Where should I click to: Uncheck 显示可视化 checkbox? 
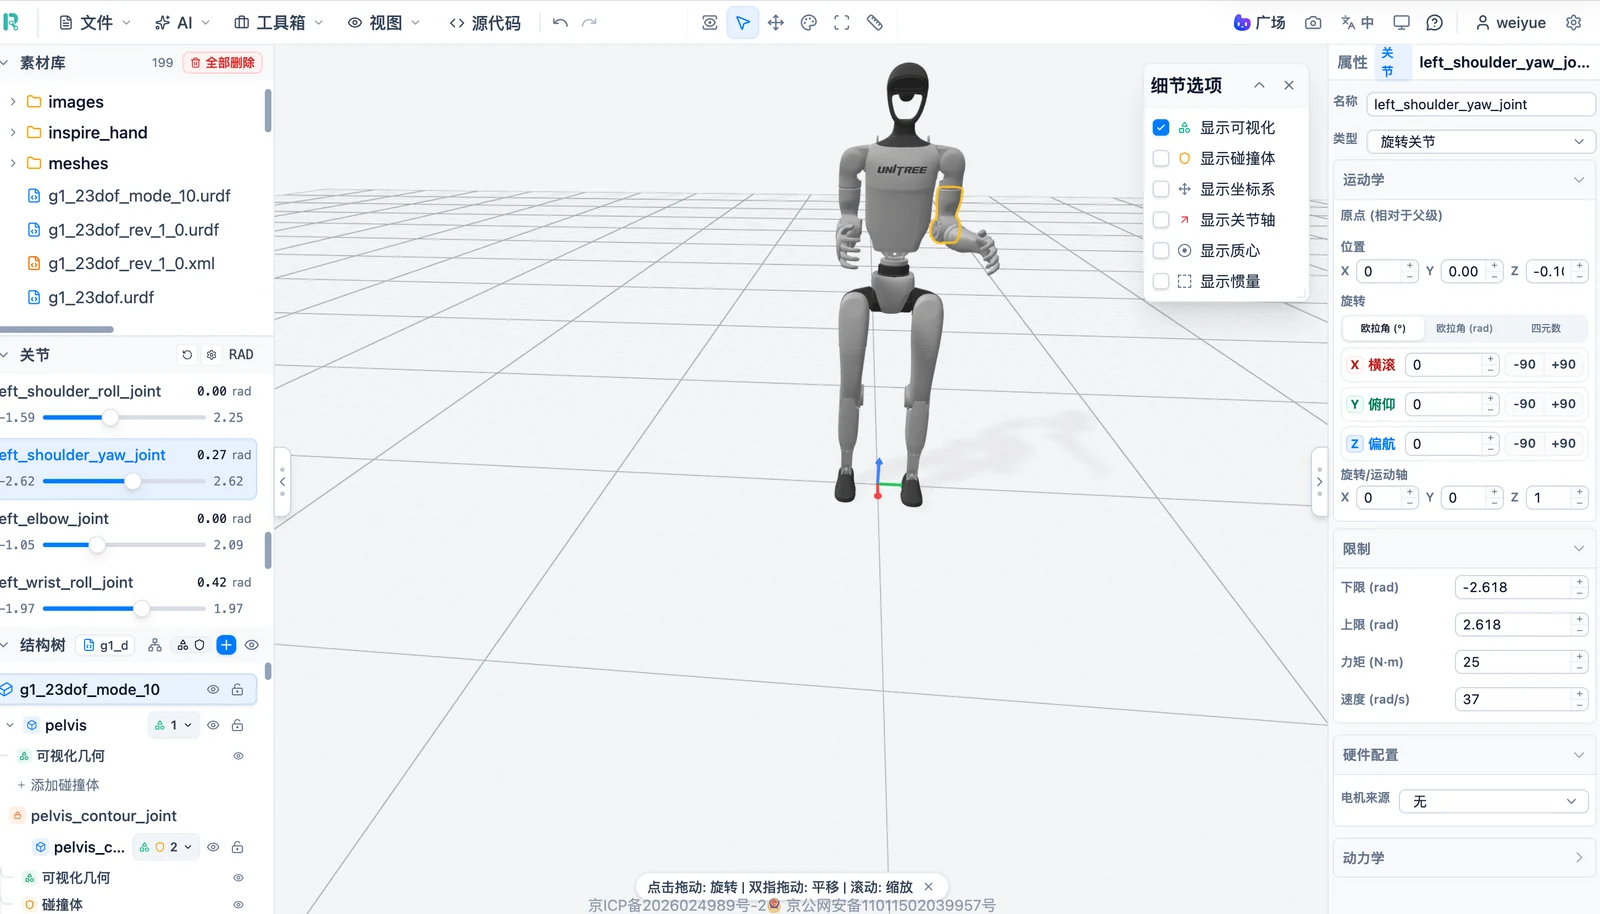point(1161,127)
